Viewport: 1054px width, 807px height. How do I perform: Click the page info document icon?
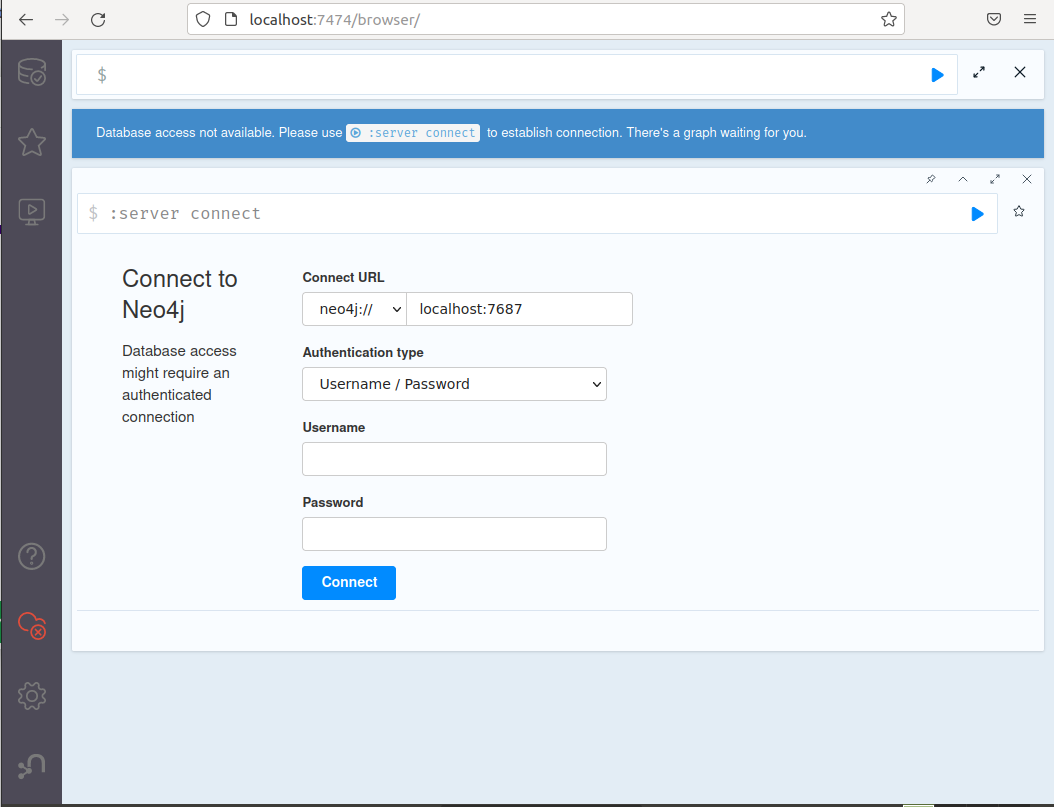[231, 19]
